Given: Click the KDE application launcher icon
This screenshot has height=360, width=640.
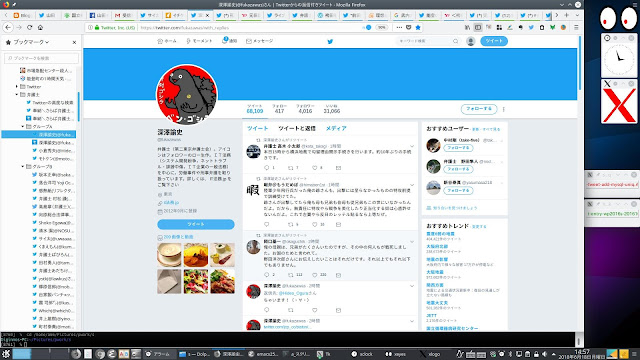Looking at the screenshot, I should click(6, 354).
